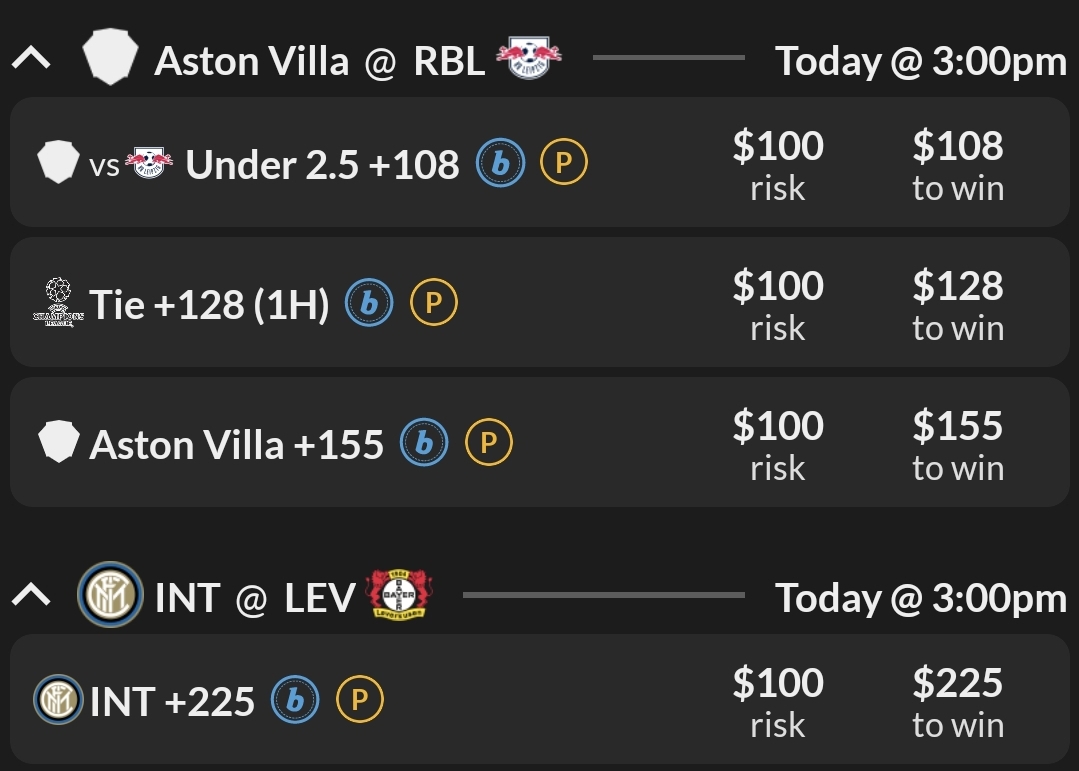This screenshot has height=771, width=1079.
Task: Click the blue sportsbook icon beside Under 2.5 +108
Action: click(500, 163)
